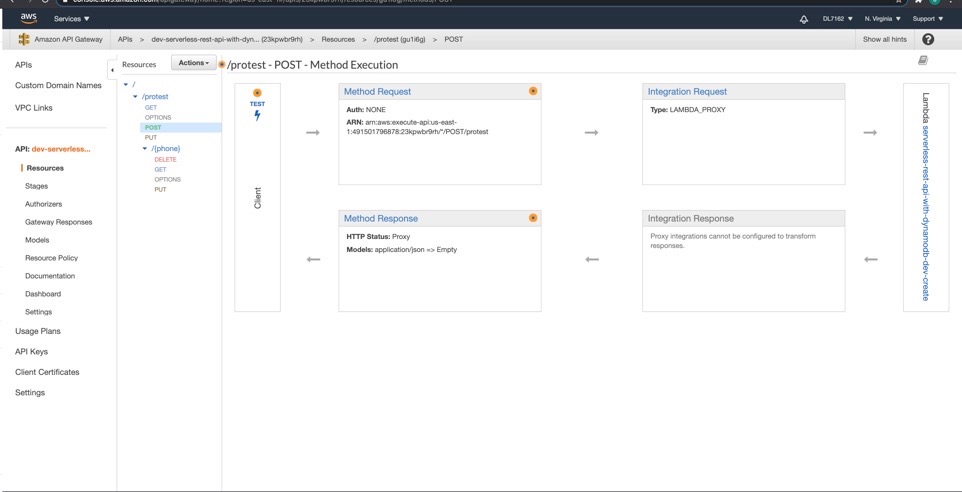
Task: Click the /protest resource path label
Action: point(155,96)
